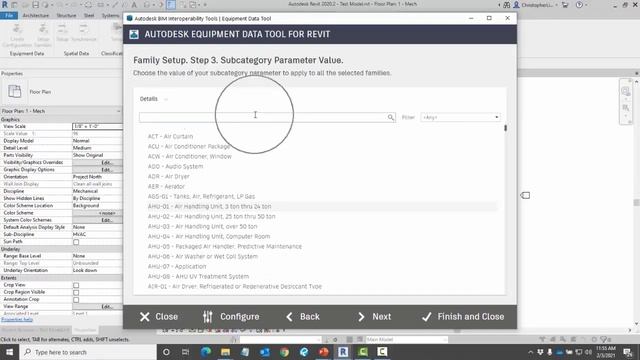Select AHU-02 - Air Handling Unit, 25 ton thru 50 ton

[x=211, y=216]
